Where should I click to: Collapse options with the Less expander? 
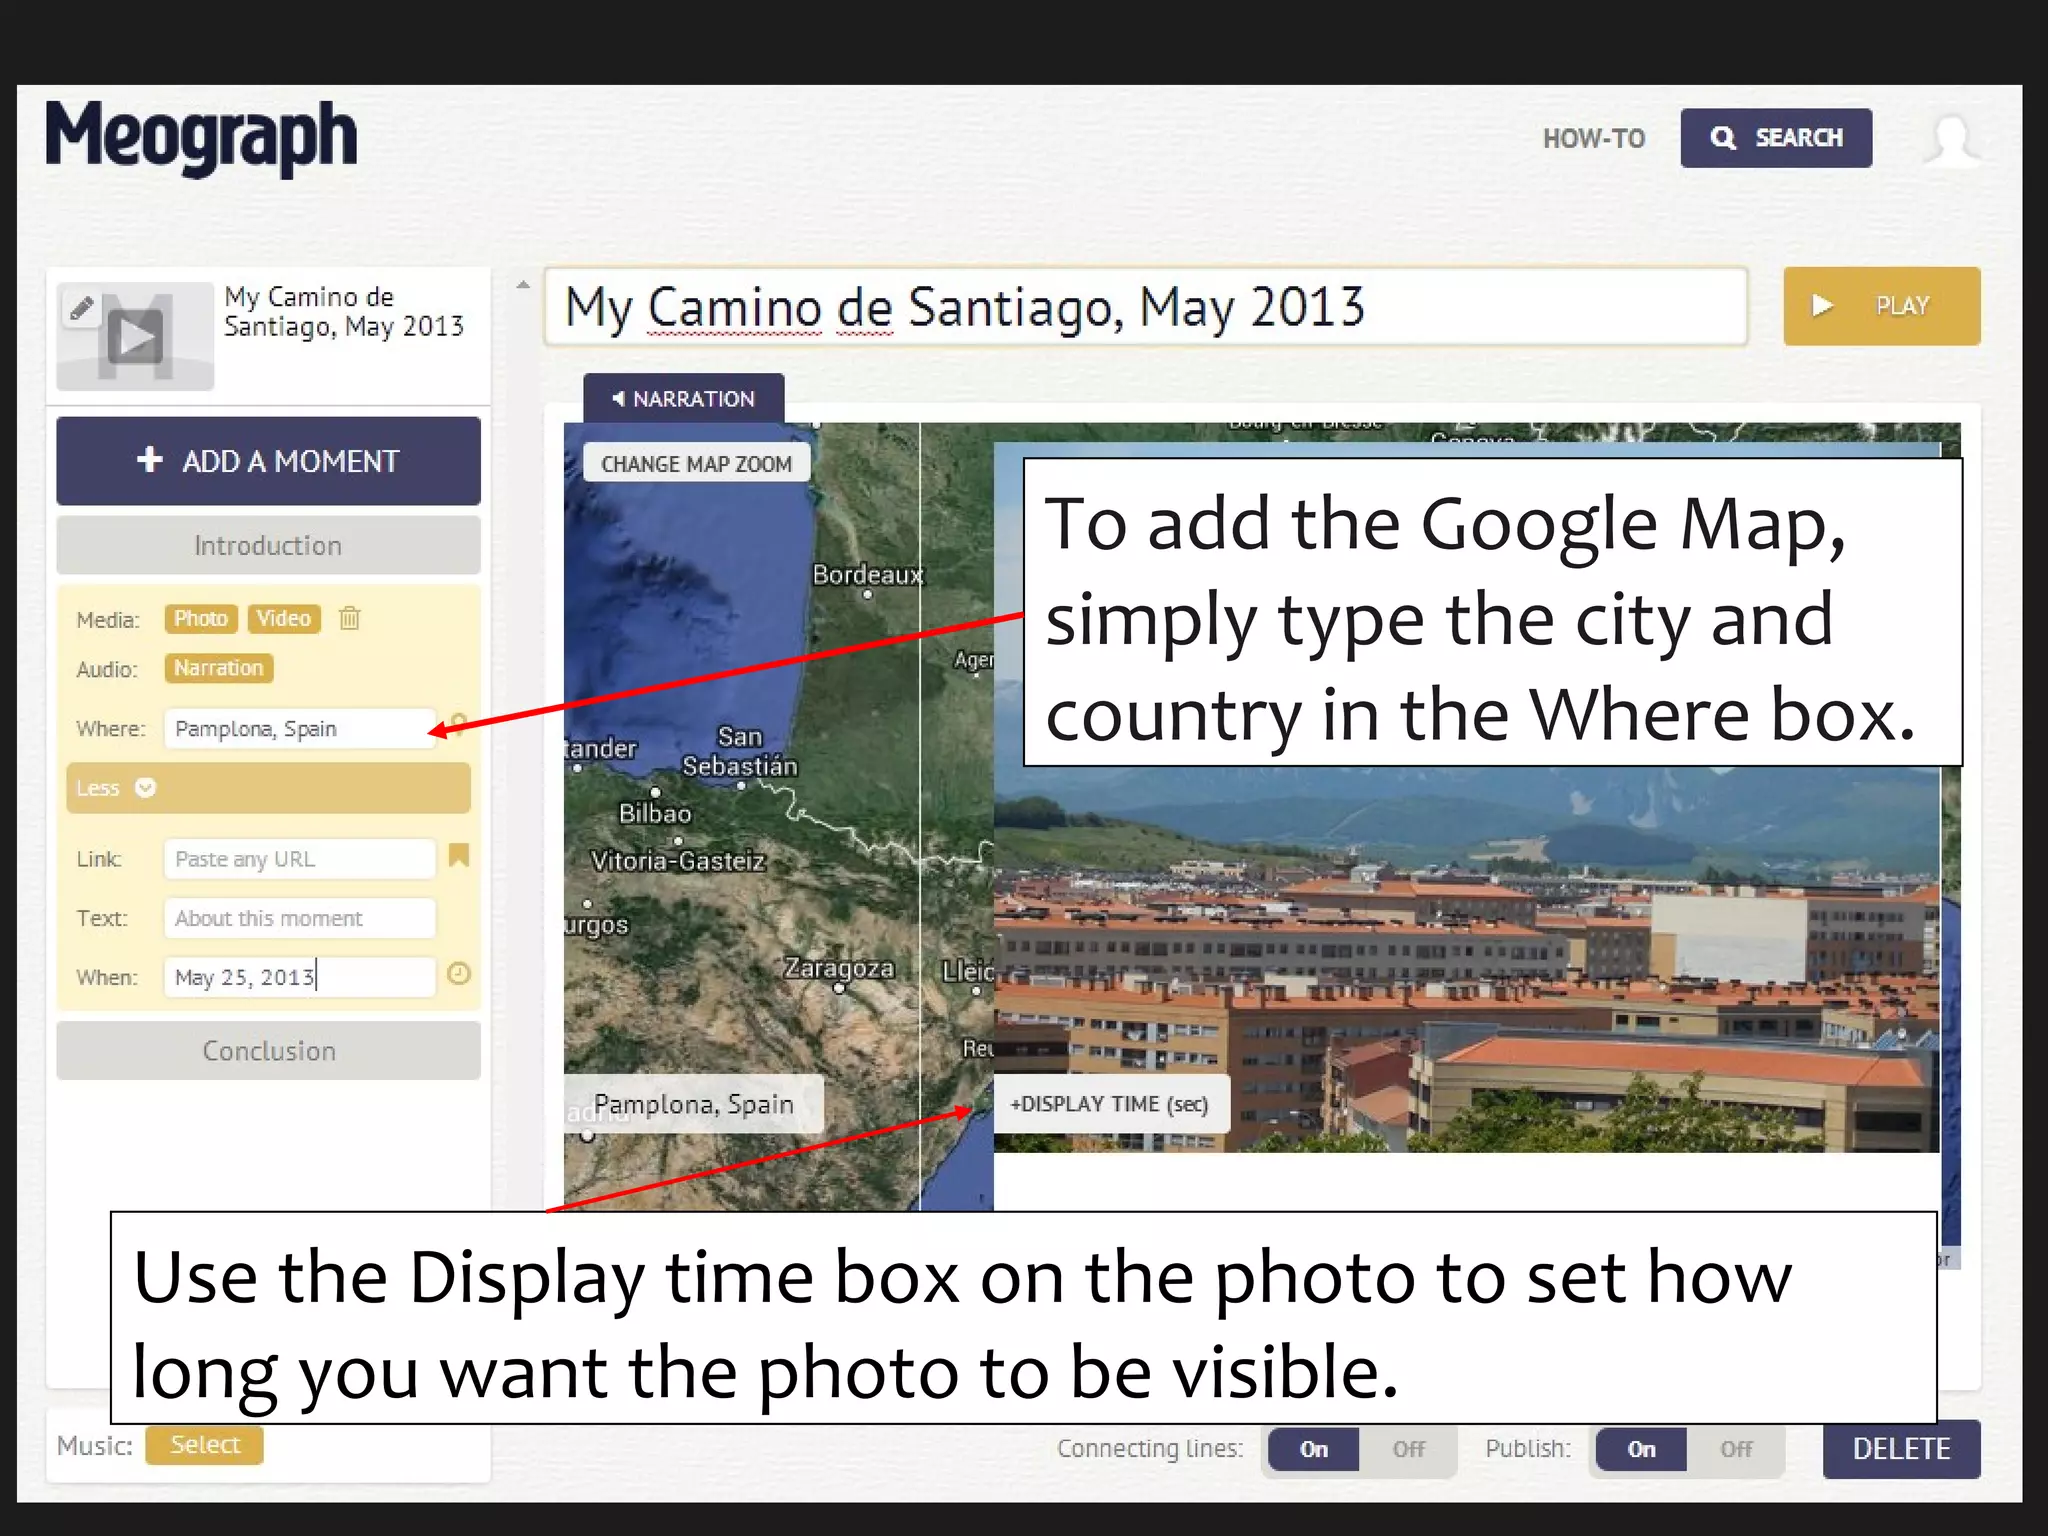268,788
